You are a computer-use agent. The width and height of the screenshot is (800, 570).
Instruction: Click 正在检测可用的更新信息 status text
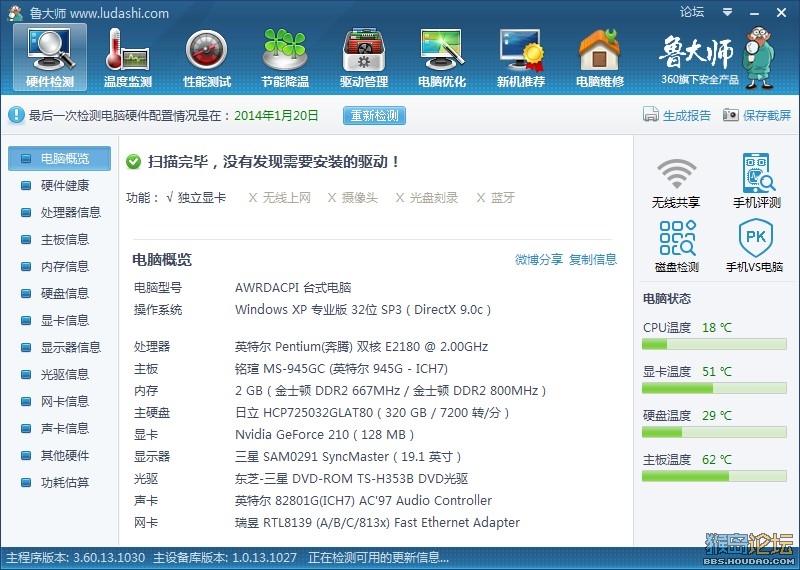[x=379, y=557]
